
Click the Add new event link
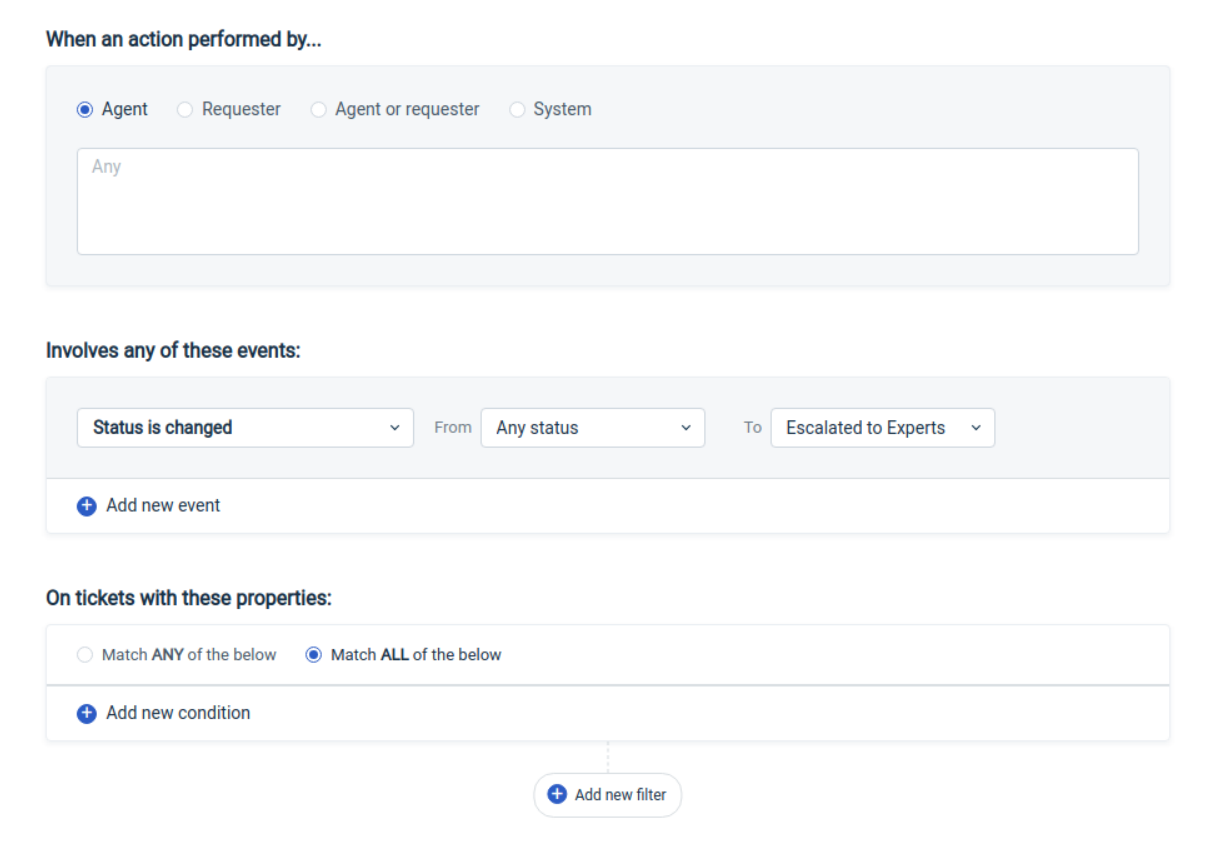[x=163, y=506]
